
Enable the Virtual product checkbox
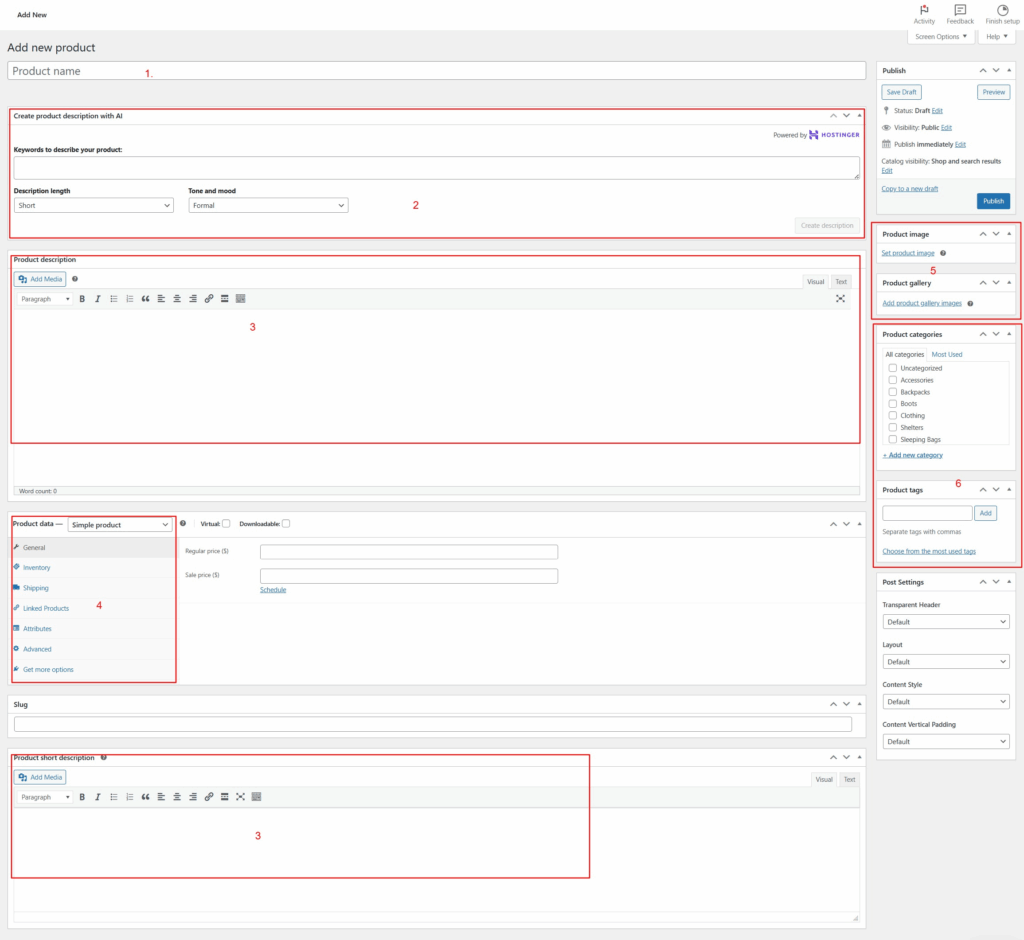(x=226, y=523)
